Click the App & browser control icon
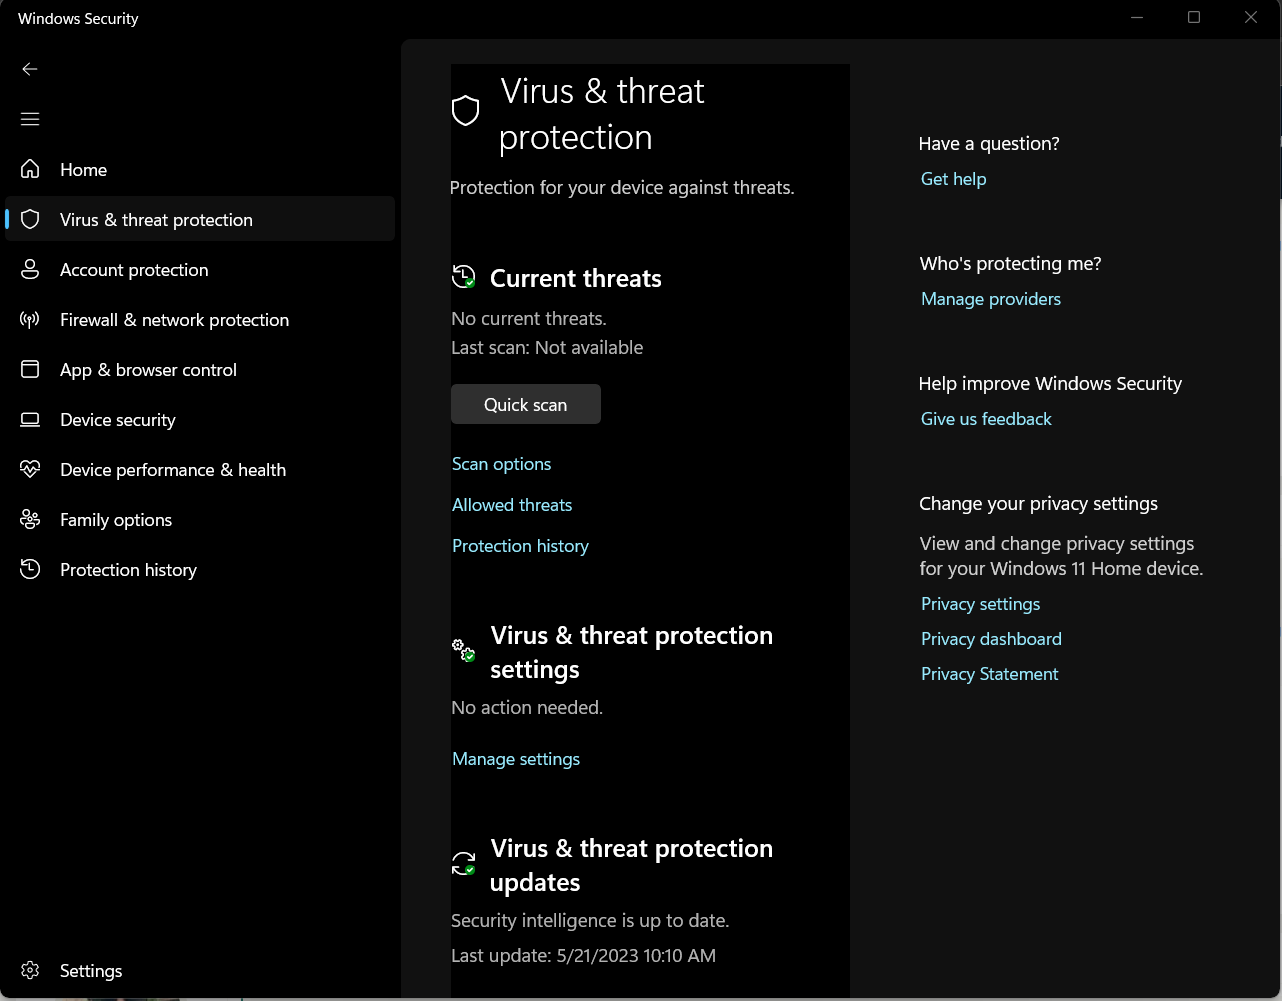This screenshot has width=1282, height=1001. 31,369
